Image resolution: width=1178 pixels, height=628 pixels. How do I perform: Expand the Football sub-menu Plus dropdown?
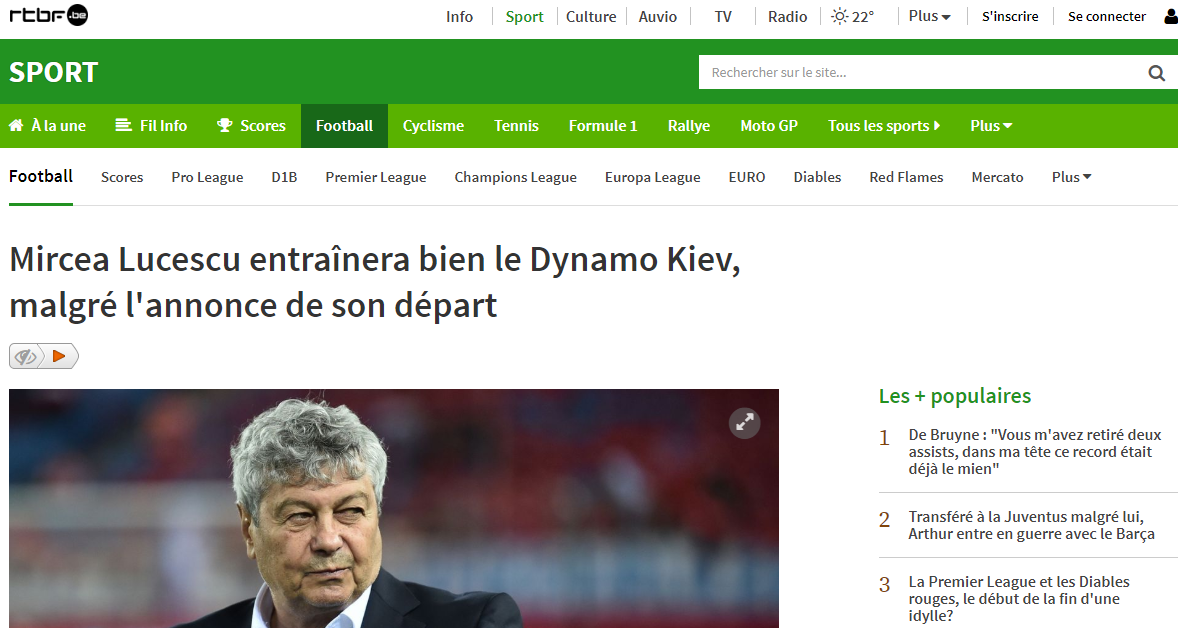tap(1071, 177)
